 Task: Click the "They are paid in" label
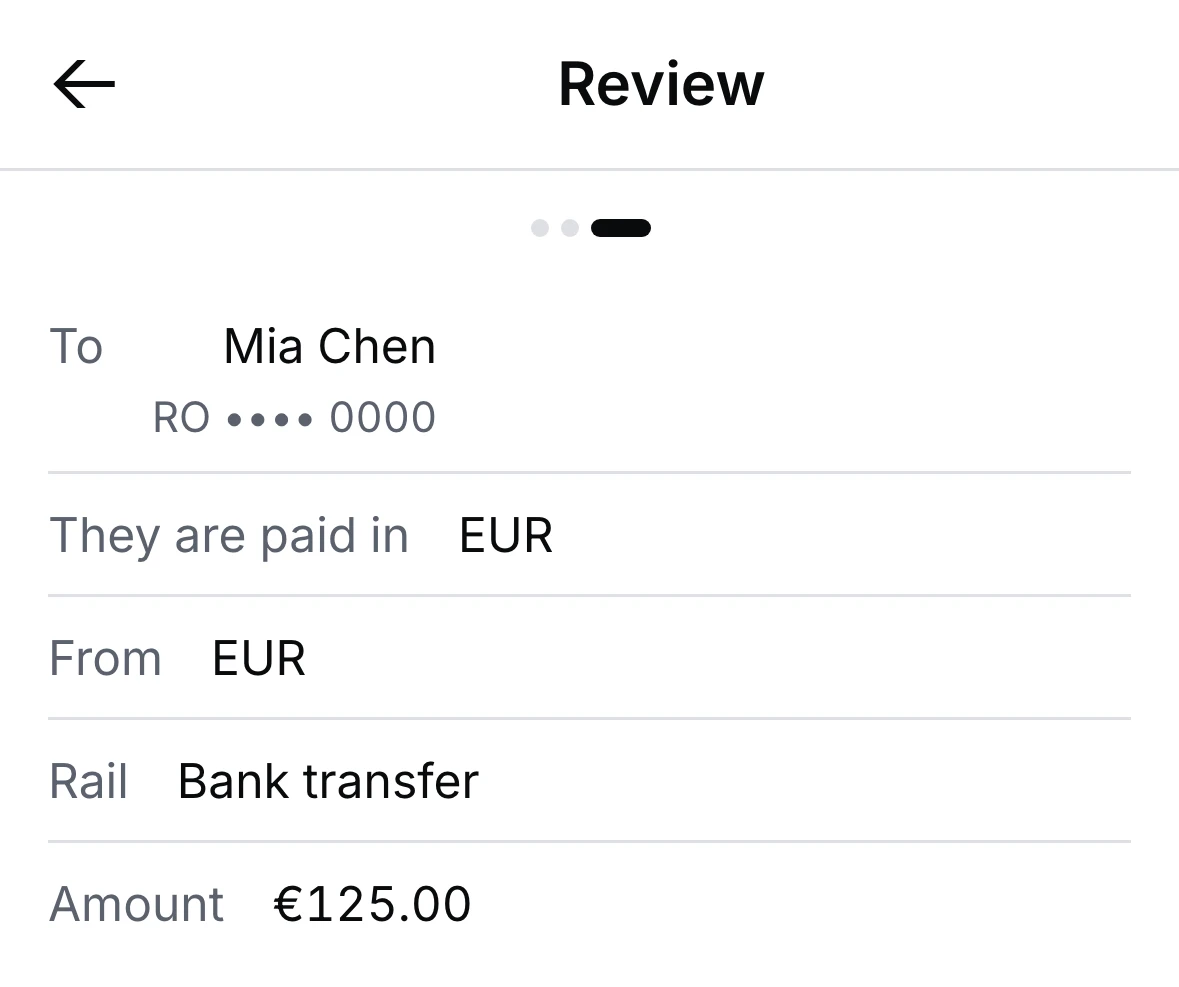click(229, 536)
